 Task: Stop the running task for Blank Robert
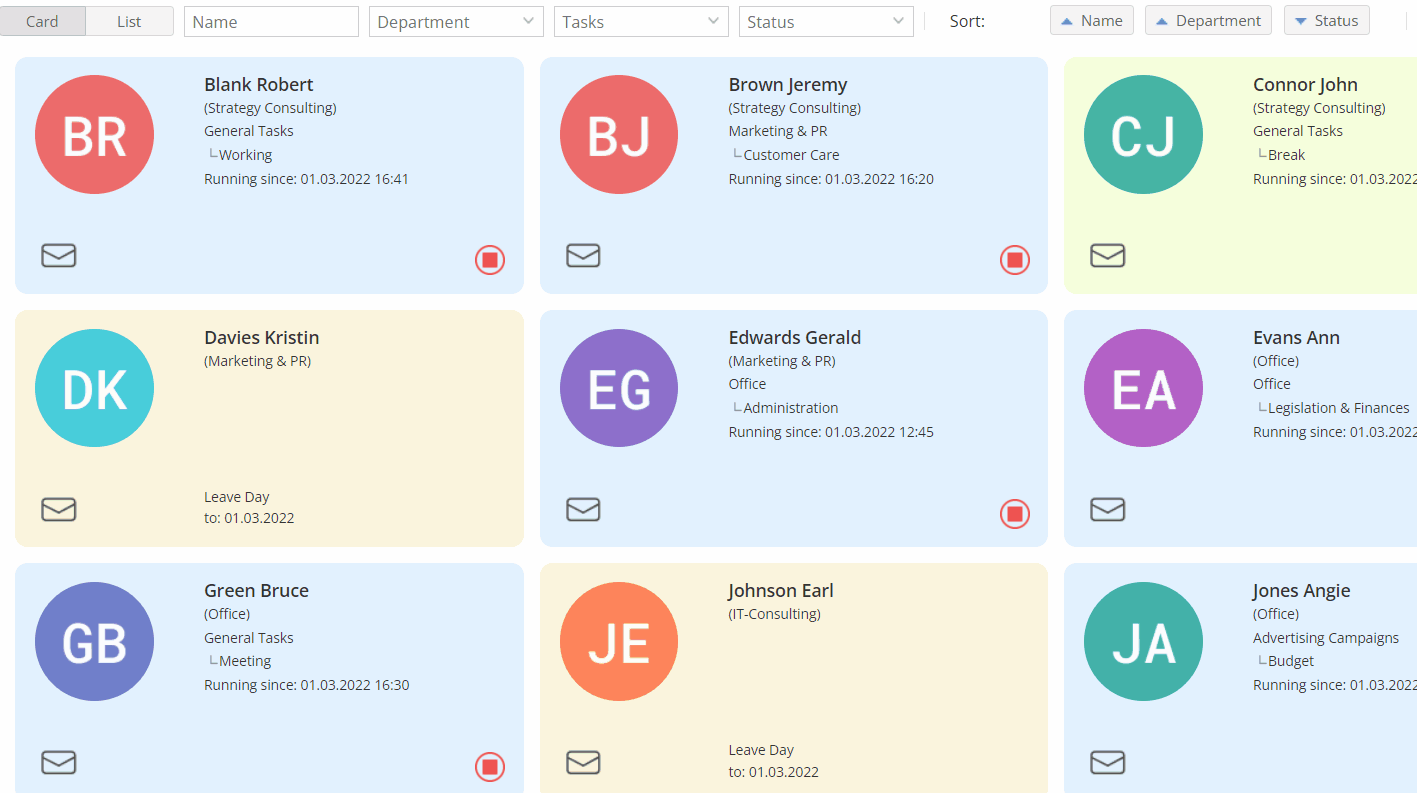pyautogui.click(x=490, y=260)
